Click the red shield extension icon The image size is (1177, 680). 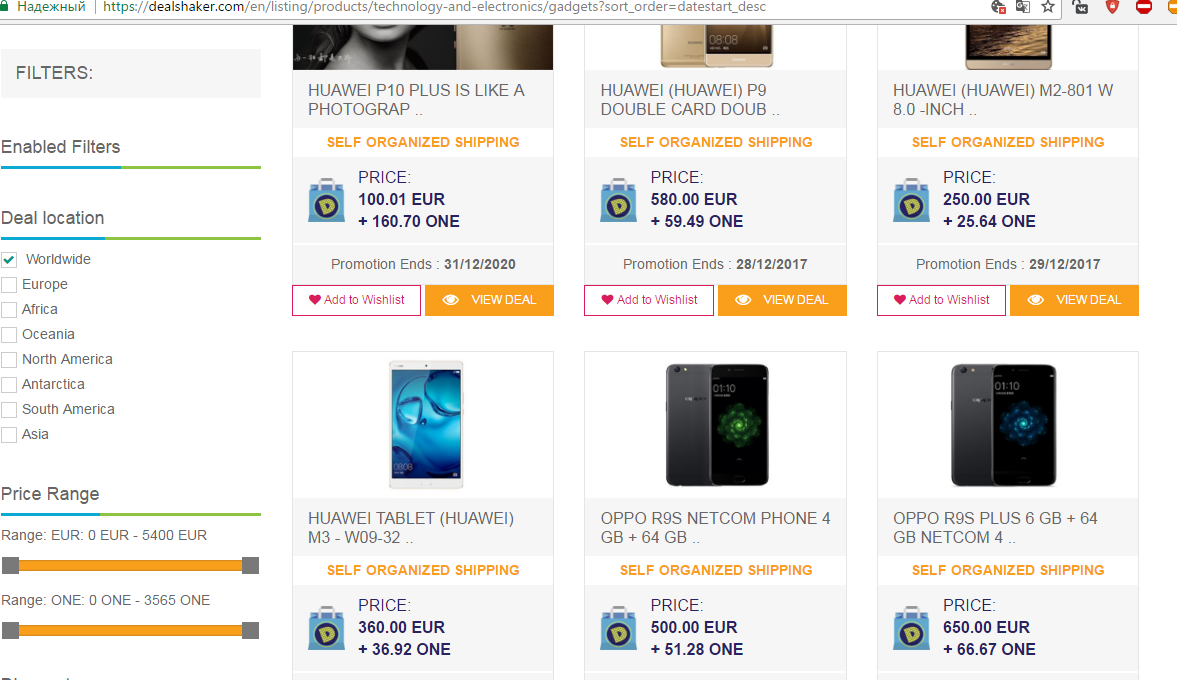[1112, 6]
